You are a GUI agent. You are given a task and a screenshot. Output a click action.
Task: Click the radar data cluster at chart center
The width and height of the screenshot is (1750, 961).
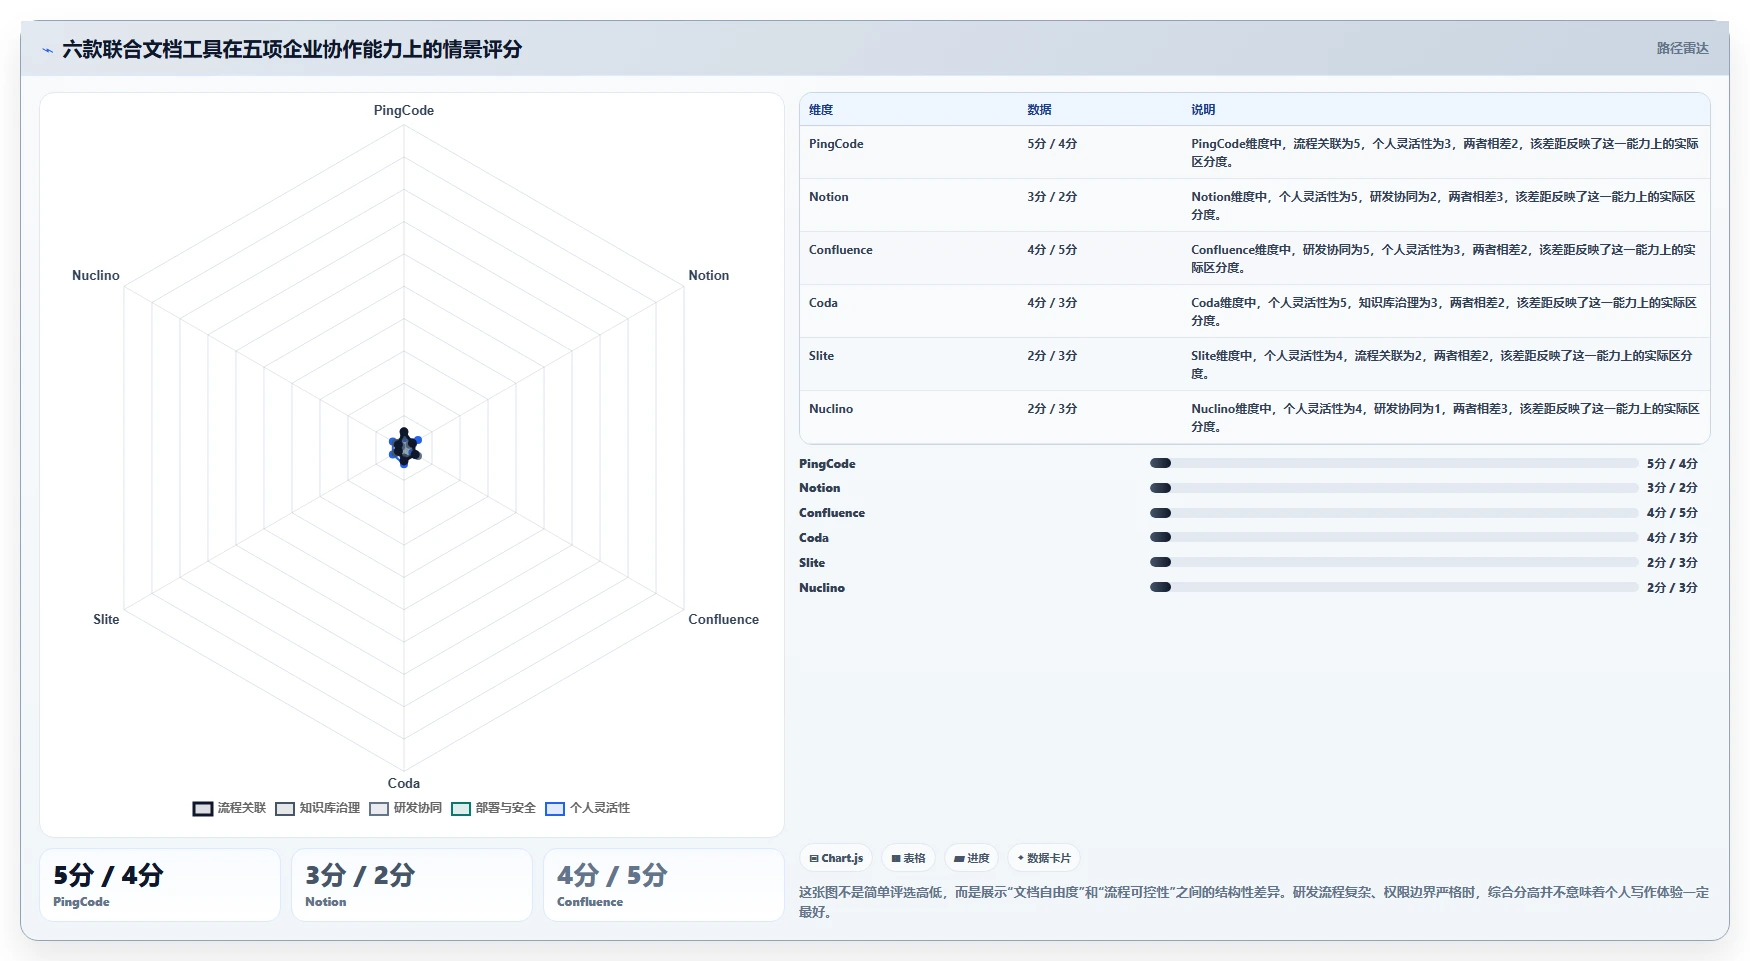(404, 448)
